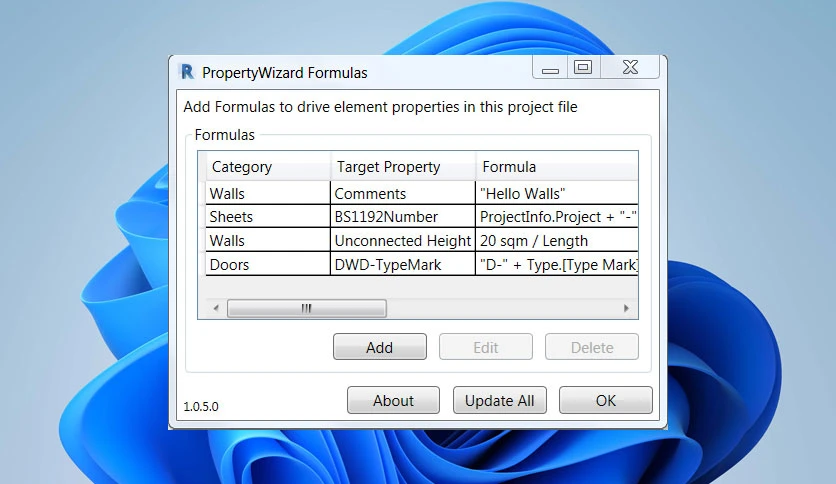This screenshot has height=484, width=836.
Task: Click the Update All button
Action: click(x=500, y=400)
